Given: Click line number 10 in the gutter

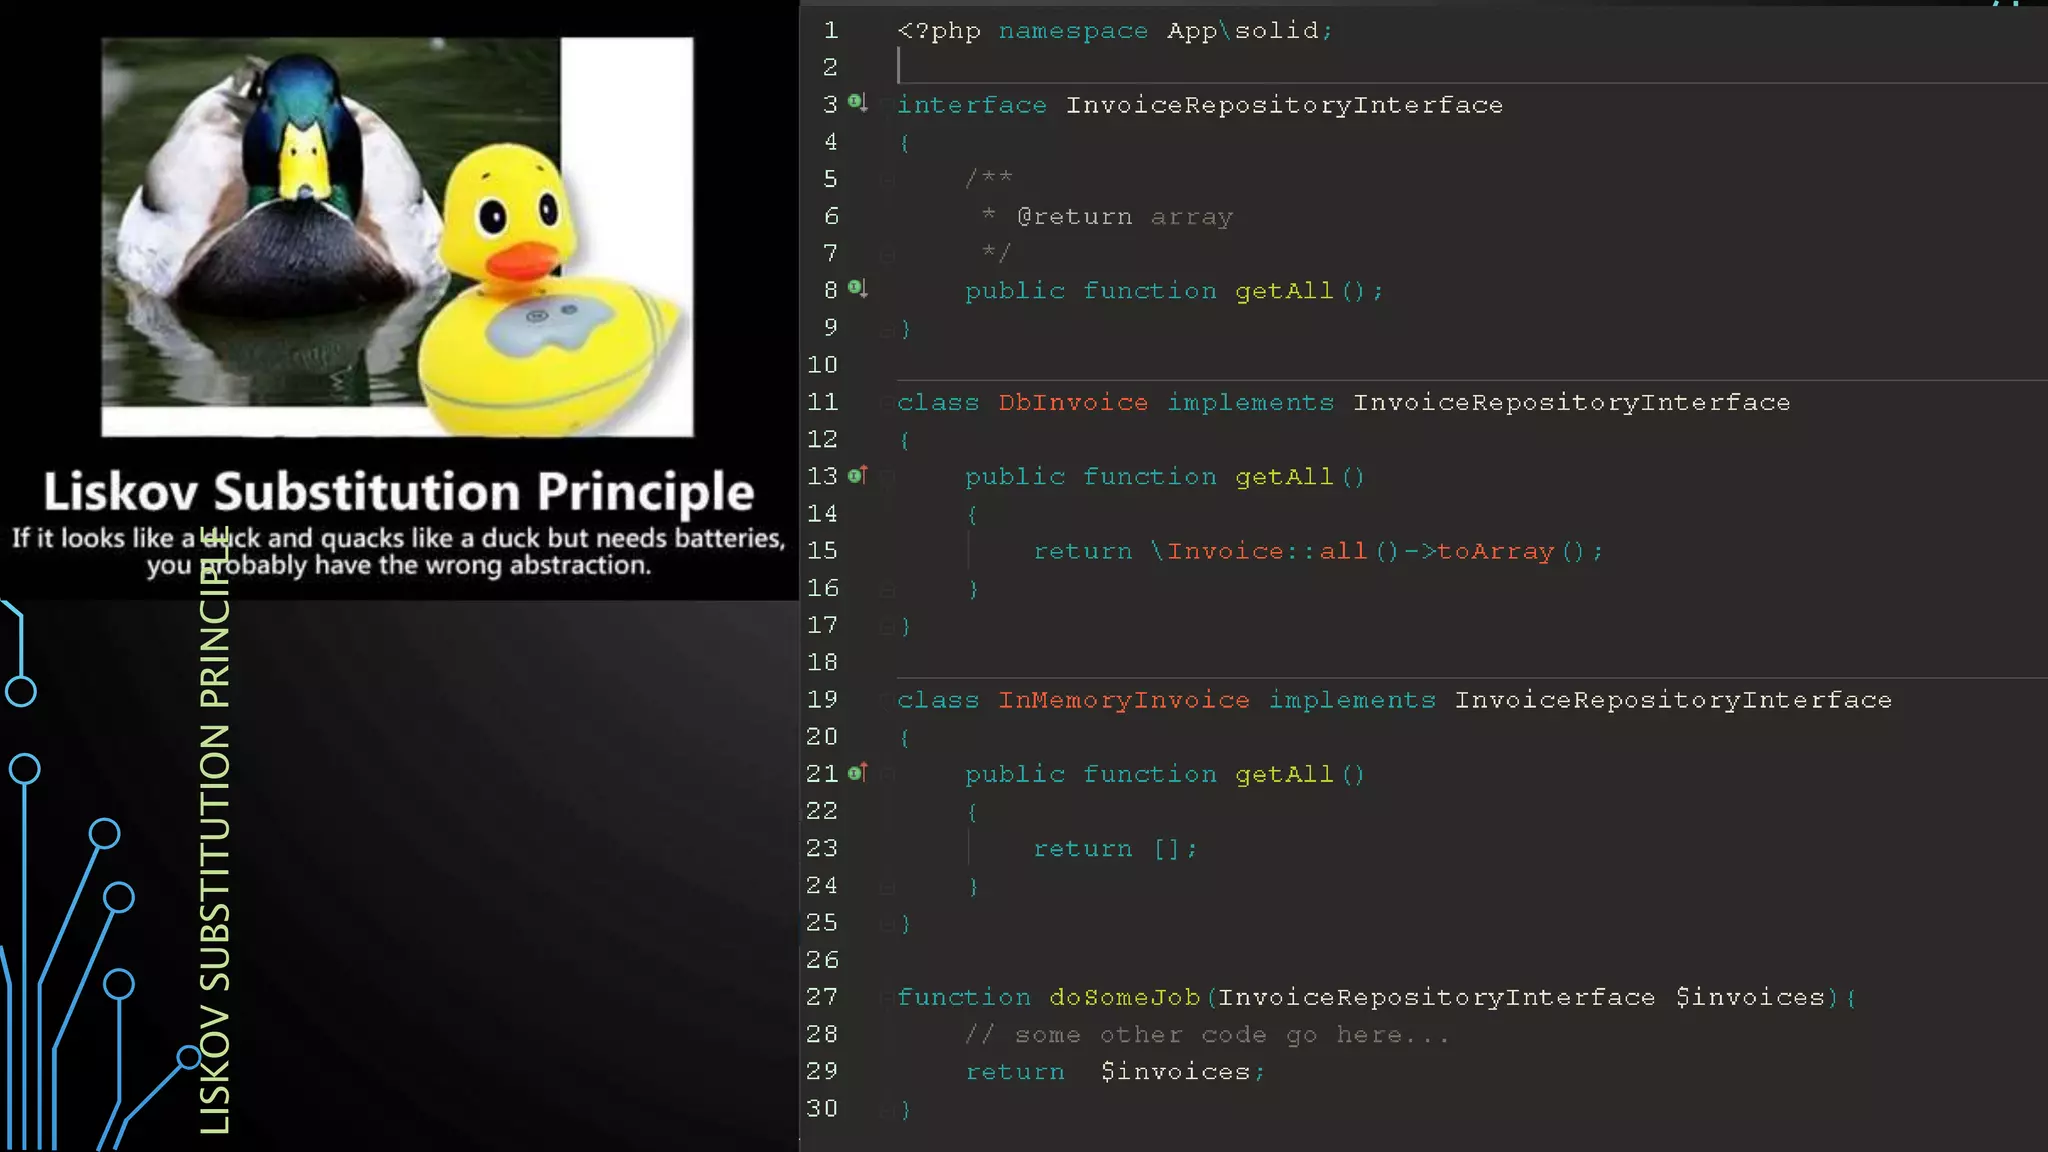Looking at the screenshot, I should [822, 365].
